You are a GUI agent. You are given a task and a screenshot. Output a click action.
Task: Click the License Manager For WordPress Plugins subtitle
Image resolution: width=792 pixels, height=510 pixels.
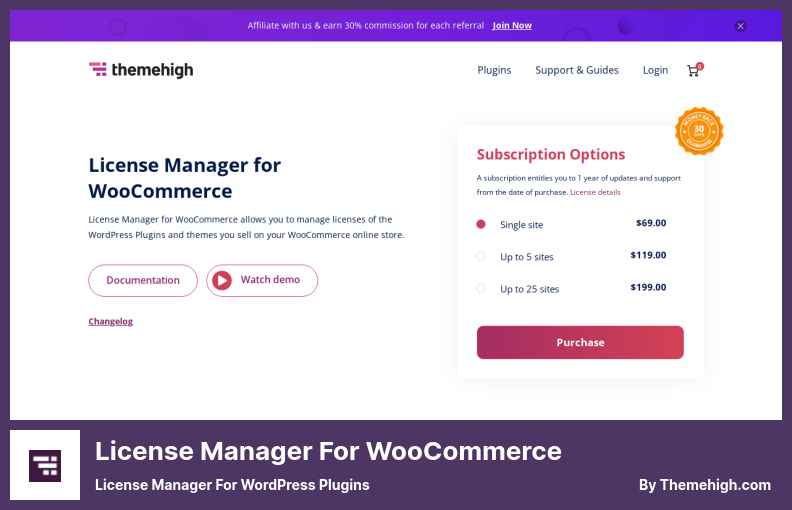click(232, 485)
